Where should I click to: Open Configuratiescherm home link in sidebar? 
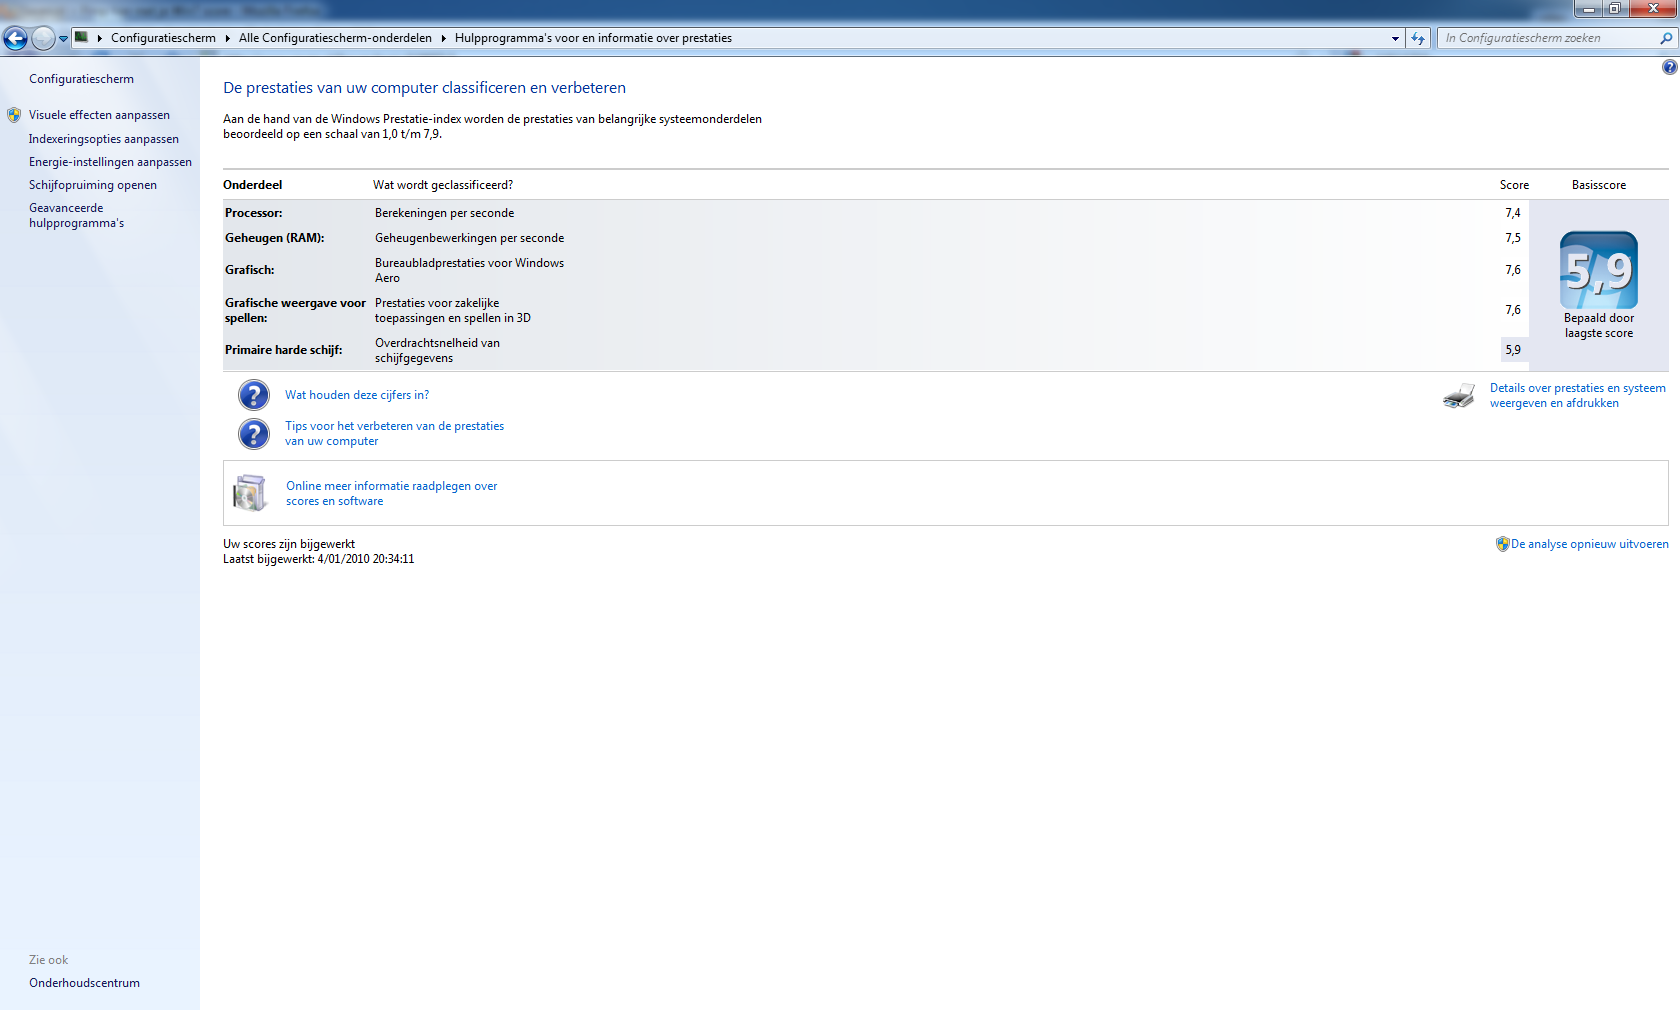[81, 79]
